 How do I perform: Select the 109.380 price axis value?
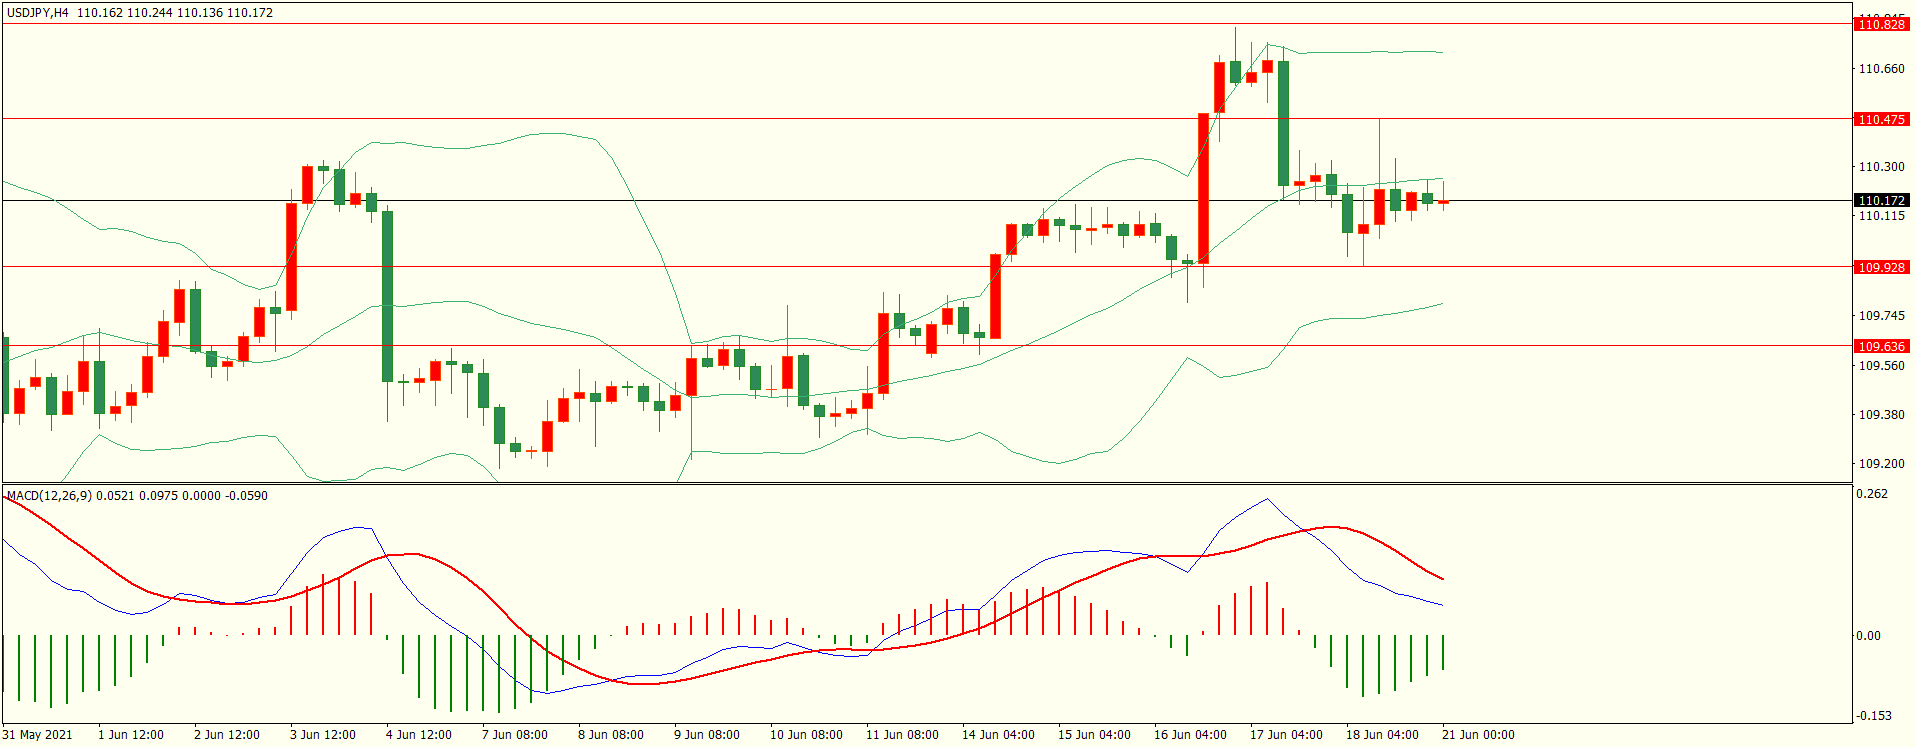coord(1881,415)
